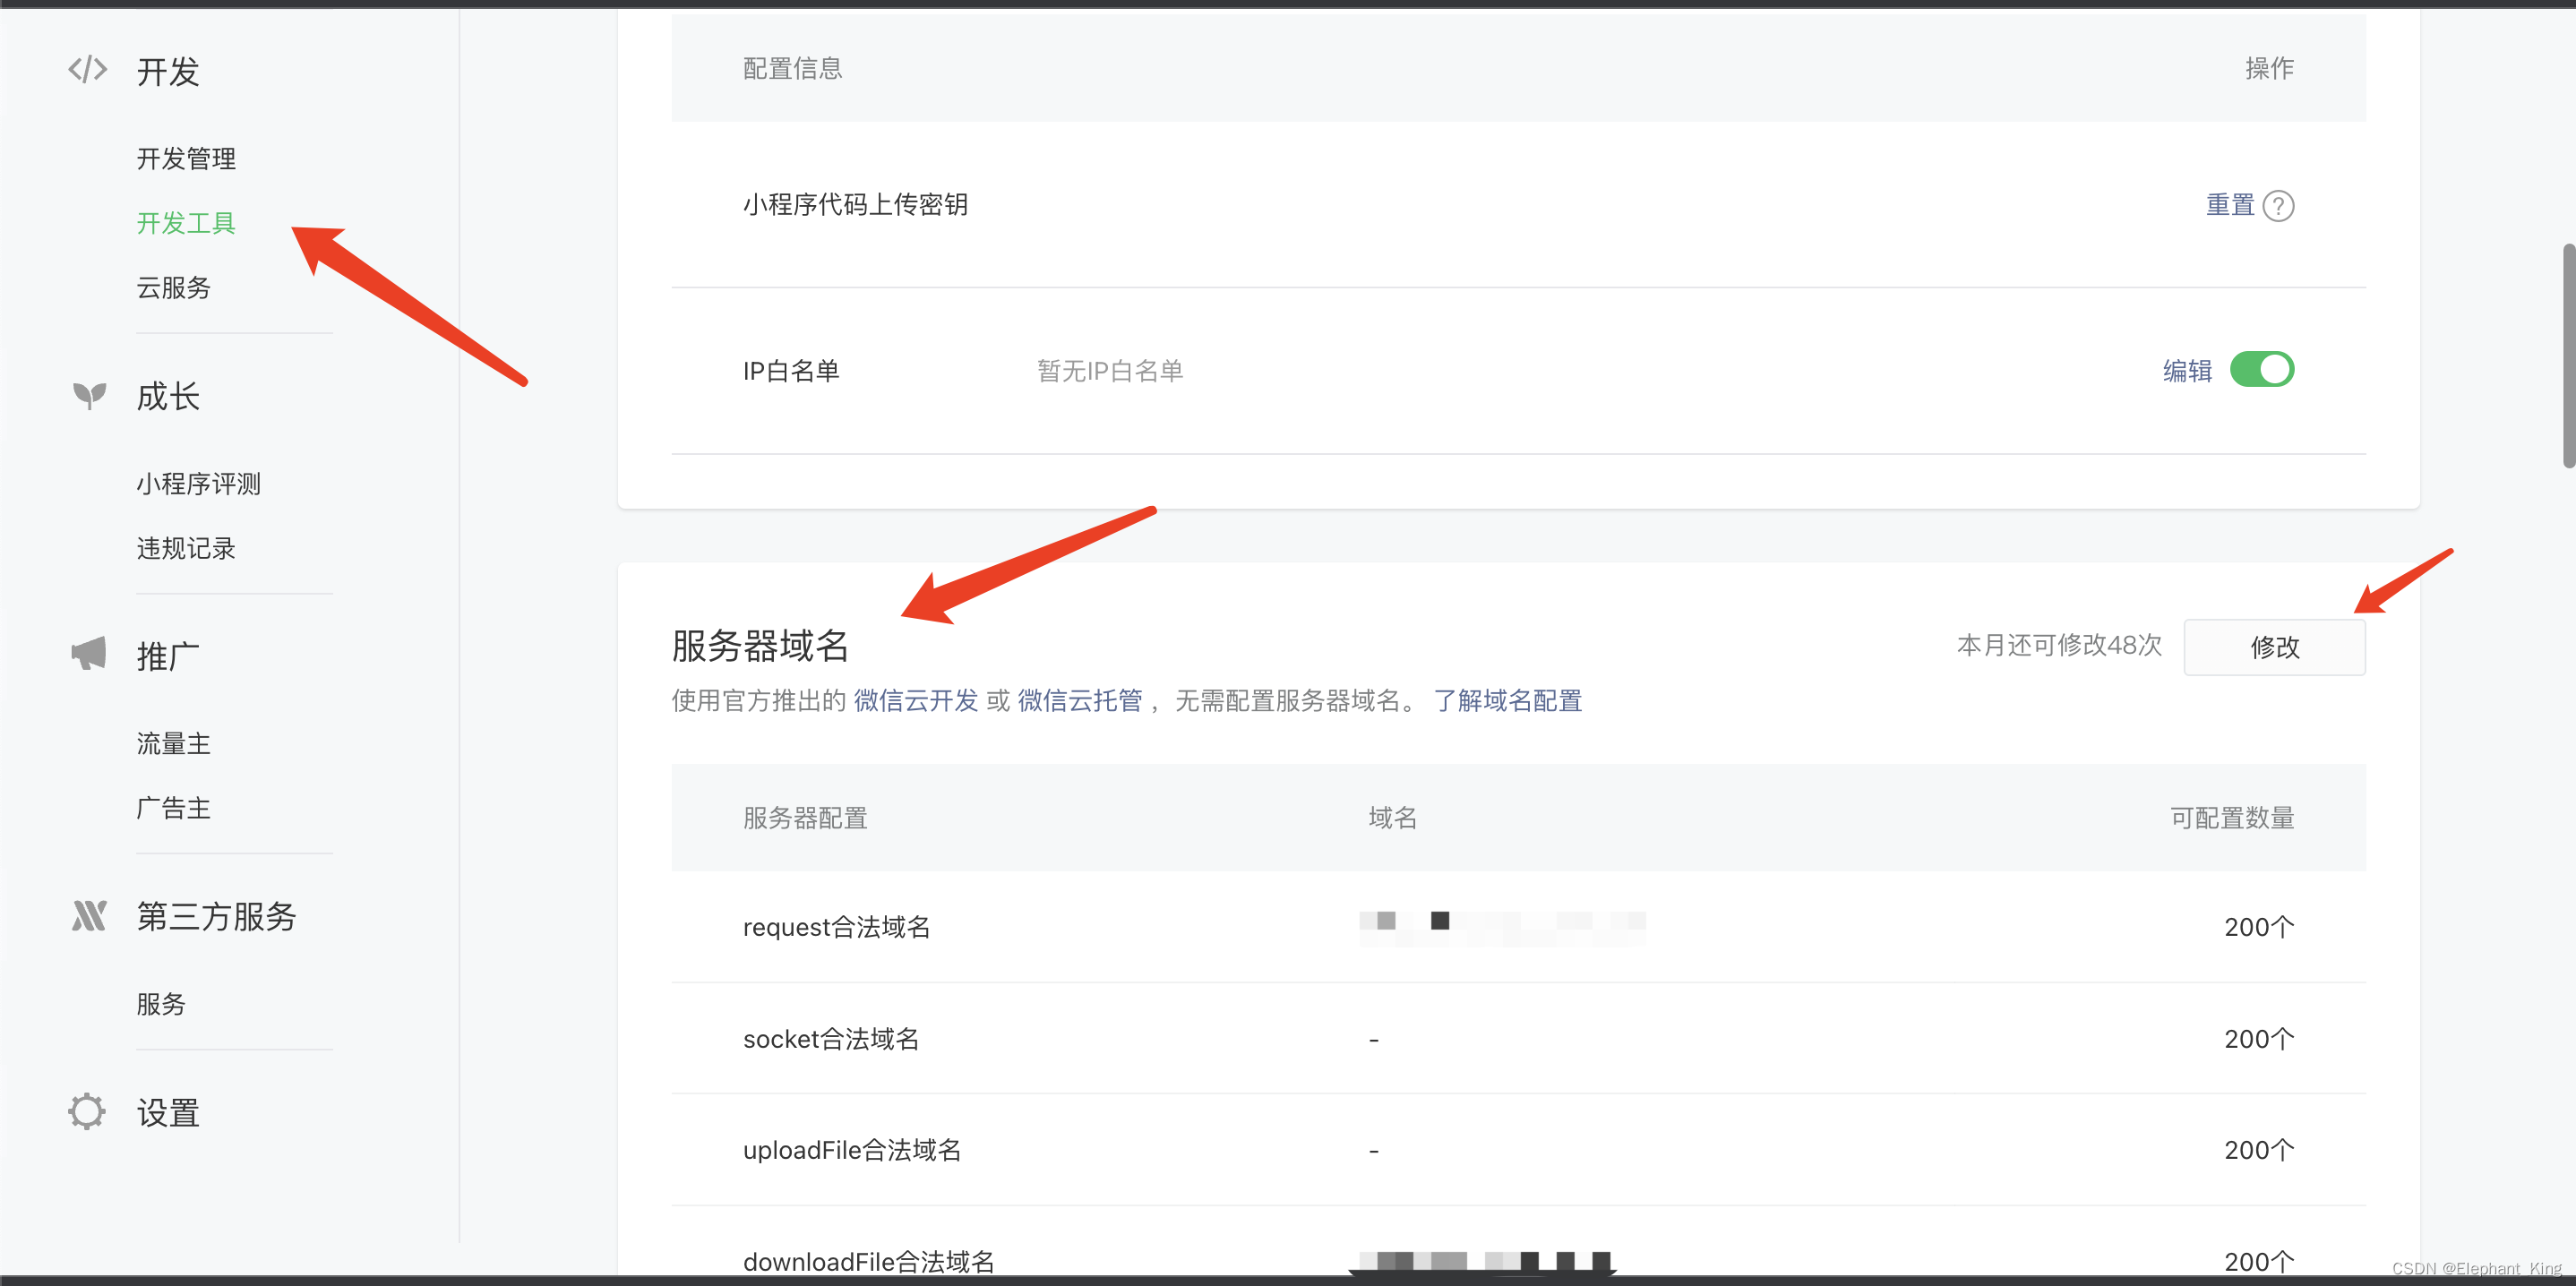Click the page's vertical scrollbar thumb

point(2568,355)
